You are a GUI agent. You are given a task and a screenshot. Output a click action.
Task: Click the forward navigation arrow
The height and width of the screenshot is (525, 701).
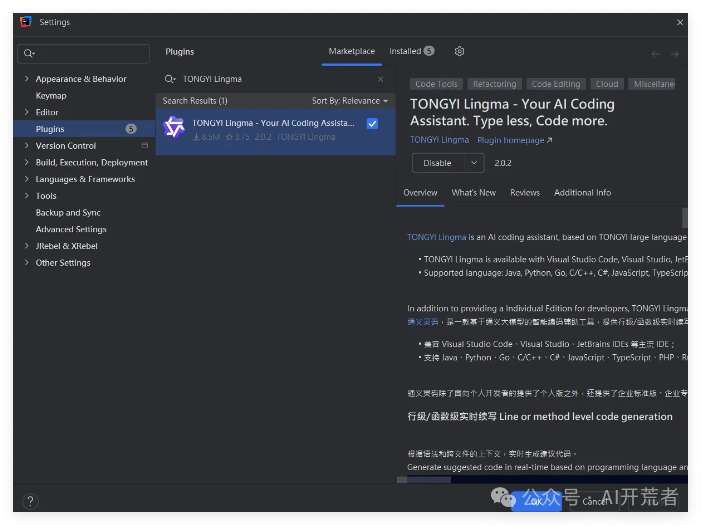pyautogui.click(x=674, y=54)
